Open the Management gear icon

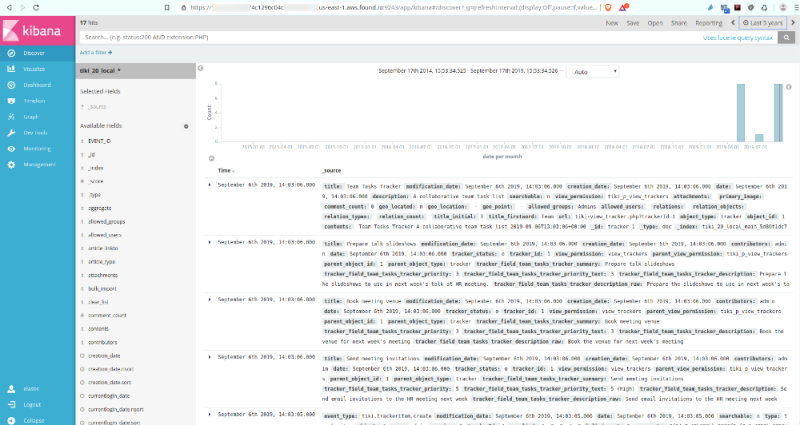coord(11,164)
